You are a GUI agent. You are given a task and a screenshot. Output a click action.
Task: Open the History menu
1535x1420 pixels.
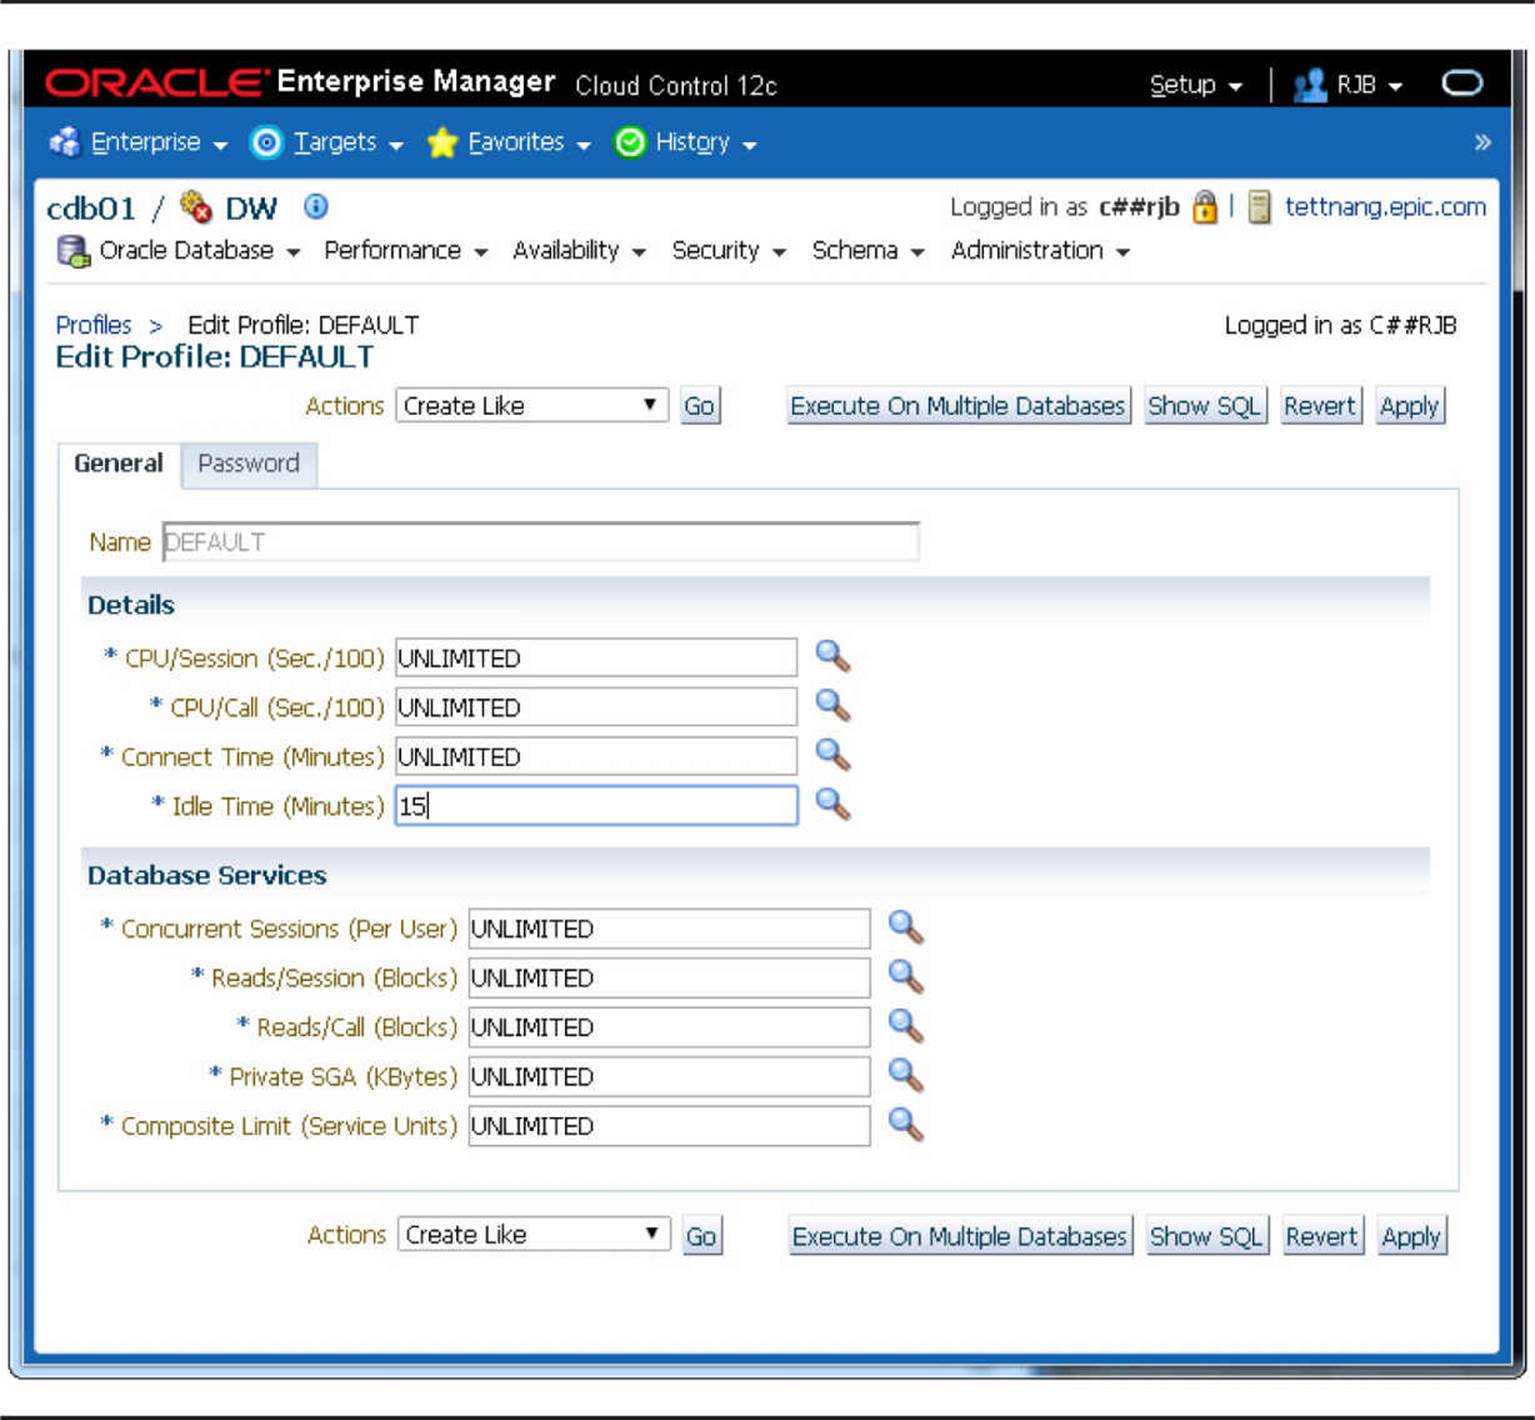point(706,142)
